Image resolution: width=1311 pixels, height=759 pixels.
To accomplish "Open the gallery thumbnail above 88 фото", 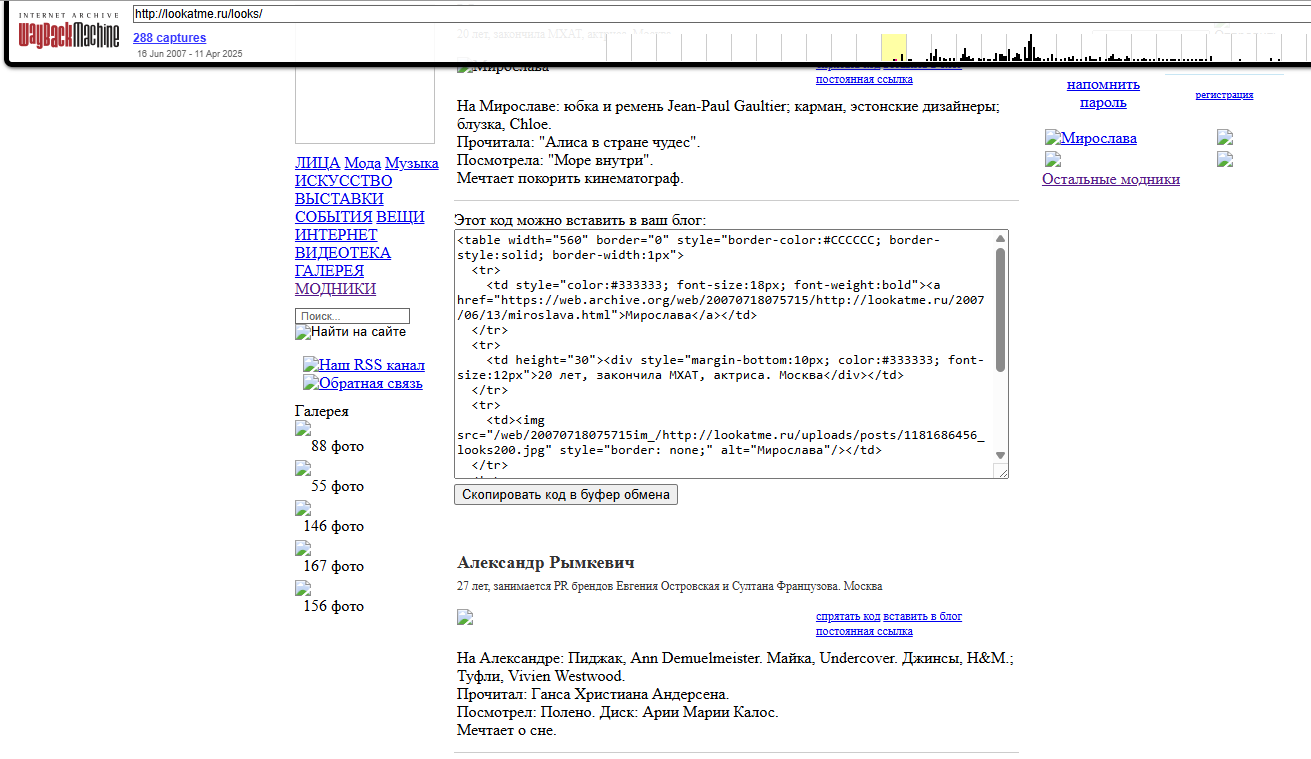I will click(x=303, y=429).
